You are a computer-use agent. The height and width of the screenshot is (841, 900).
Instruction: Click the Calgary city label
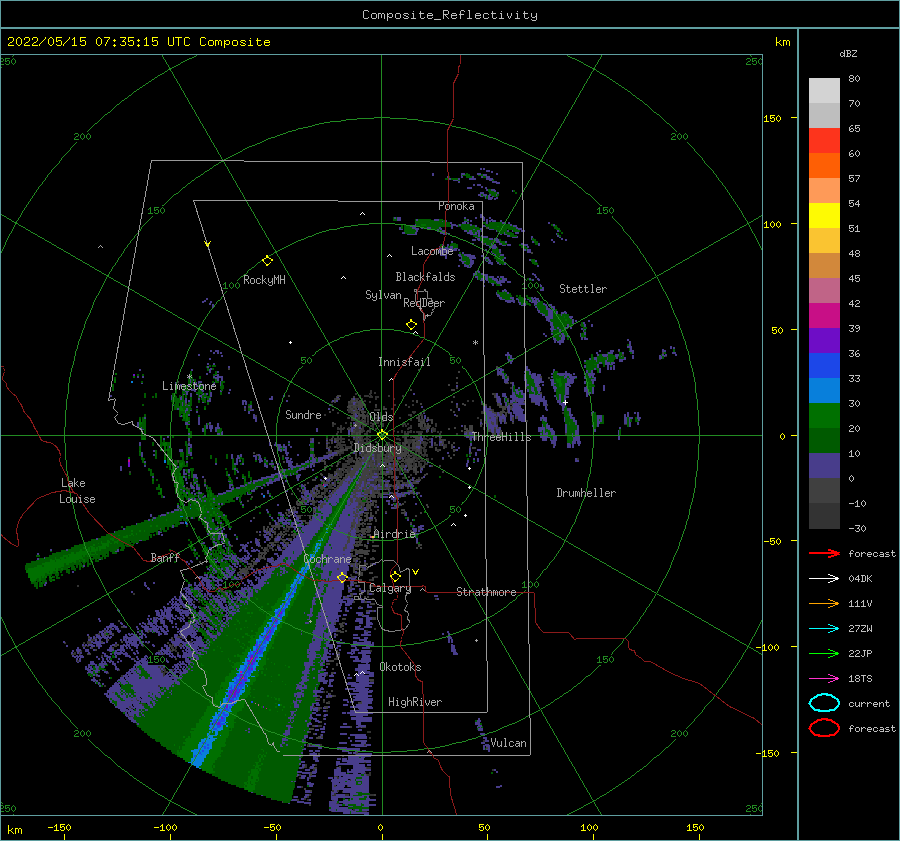point(390,588)
